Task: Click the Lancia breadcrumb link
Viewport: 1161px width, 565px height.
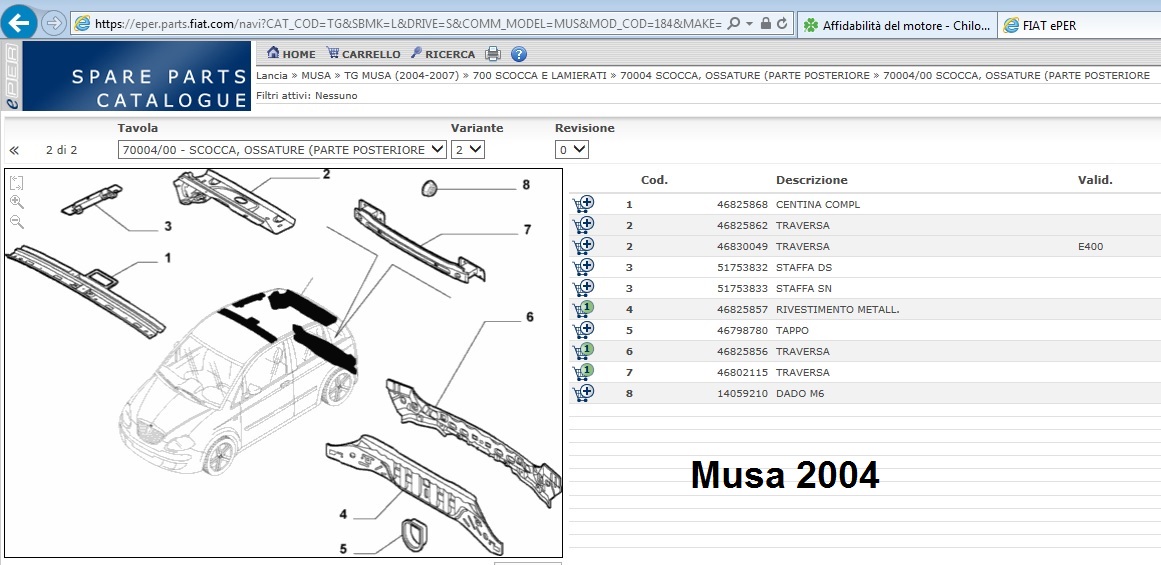Action: (272, 76)
